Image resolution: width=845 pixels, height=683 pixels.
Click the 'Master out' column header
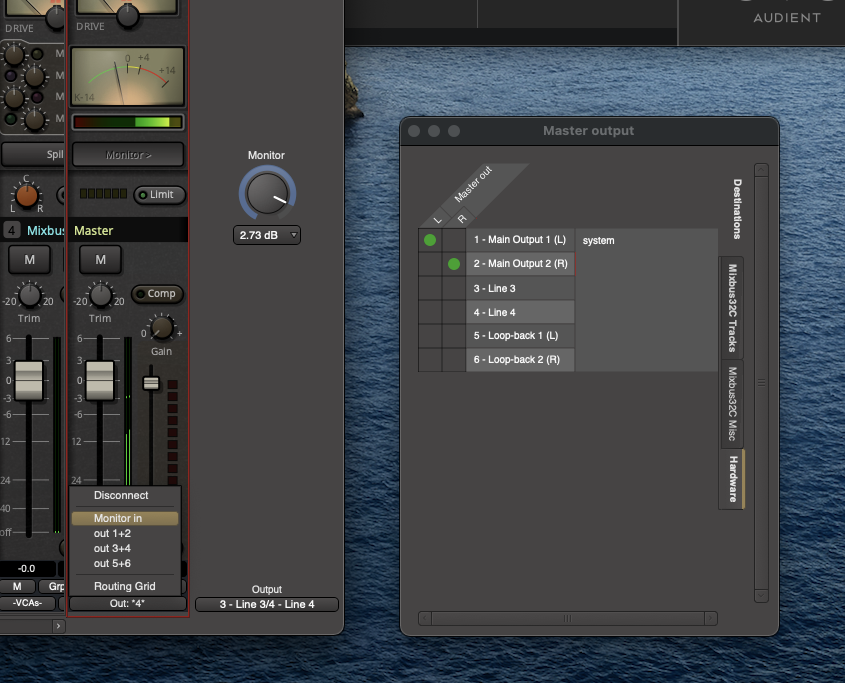473,184
